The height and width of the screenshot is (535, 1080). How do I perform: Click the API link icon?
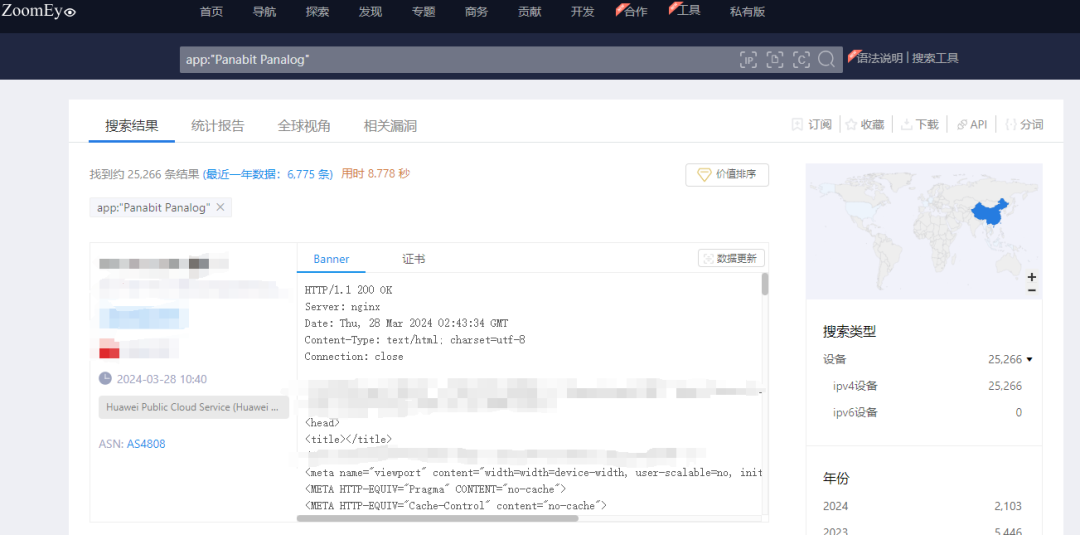tap(962, 125)
